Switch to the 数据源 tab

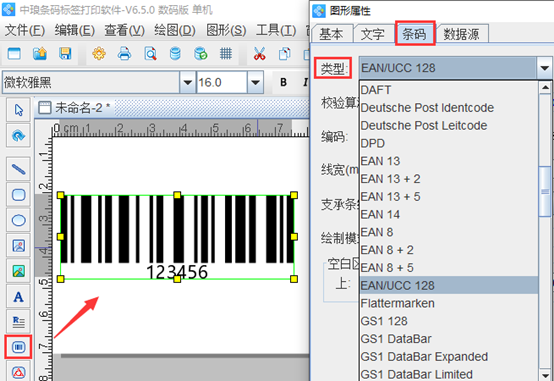[461, 34]
